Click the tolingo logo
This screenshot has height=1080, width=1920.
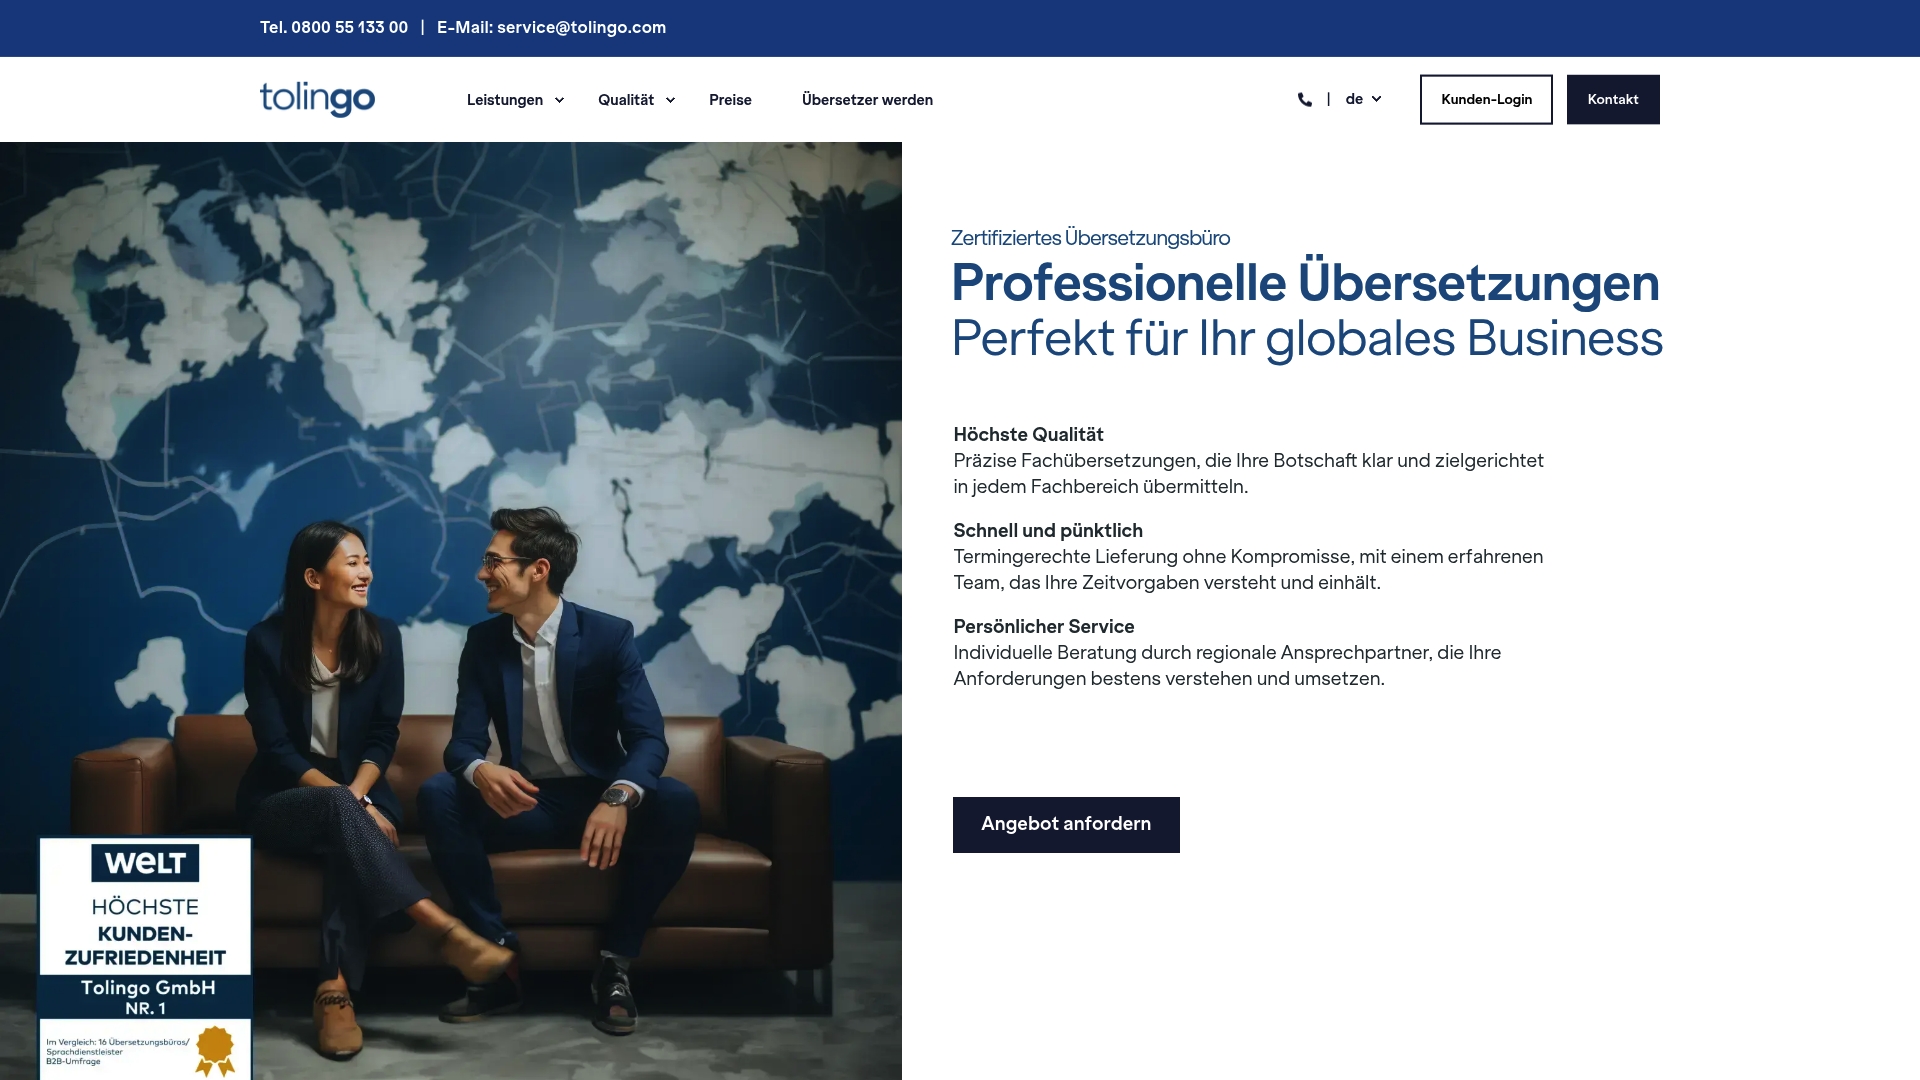point(316,99)
